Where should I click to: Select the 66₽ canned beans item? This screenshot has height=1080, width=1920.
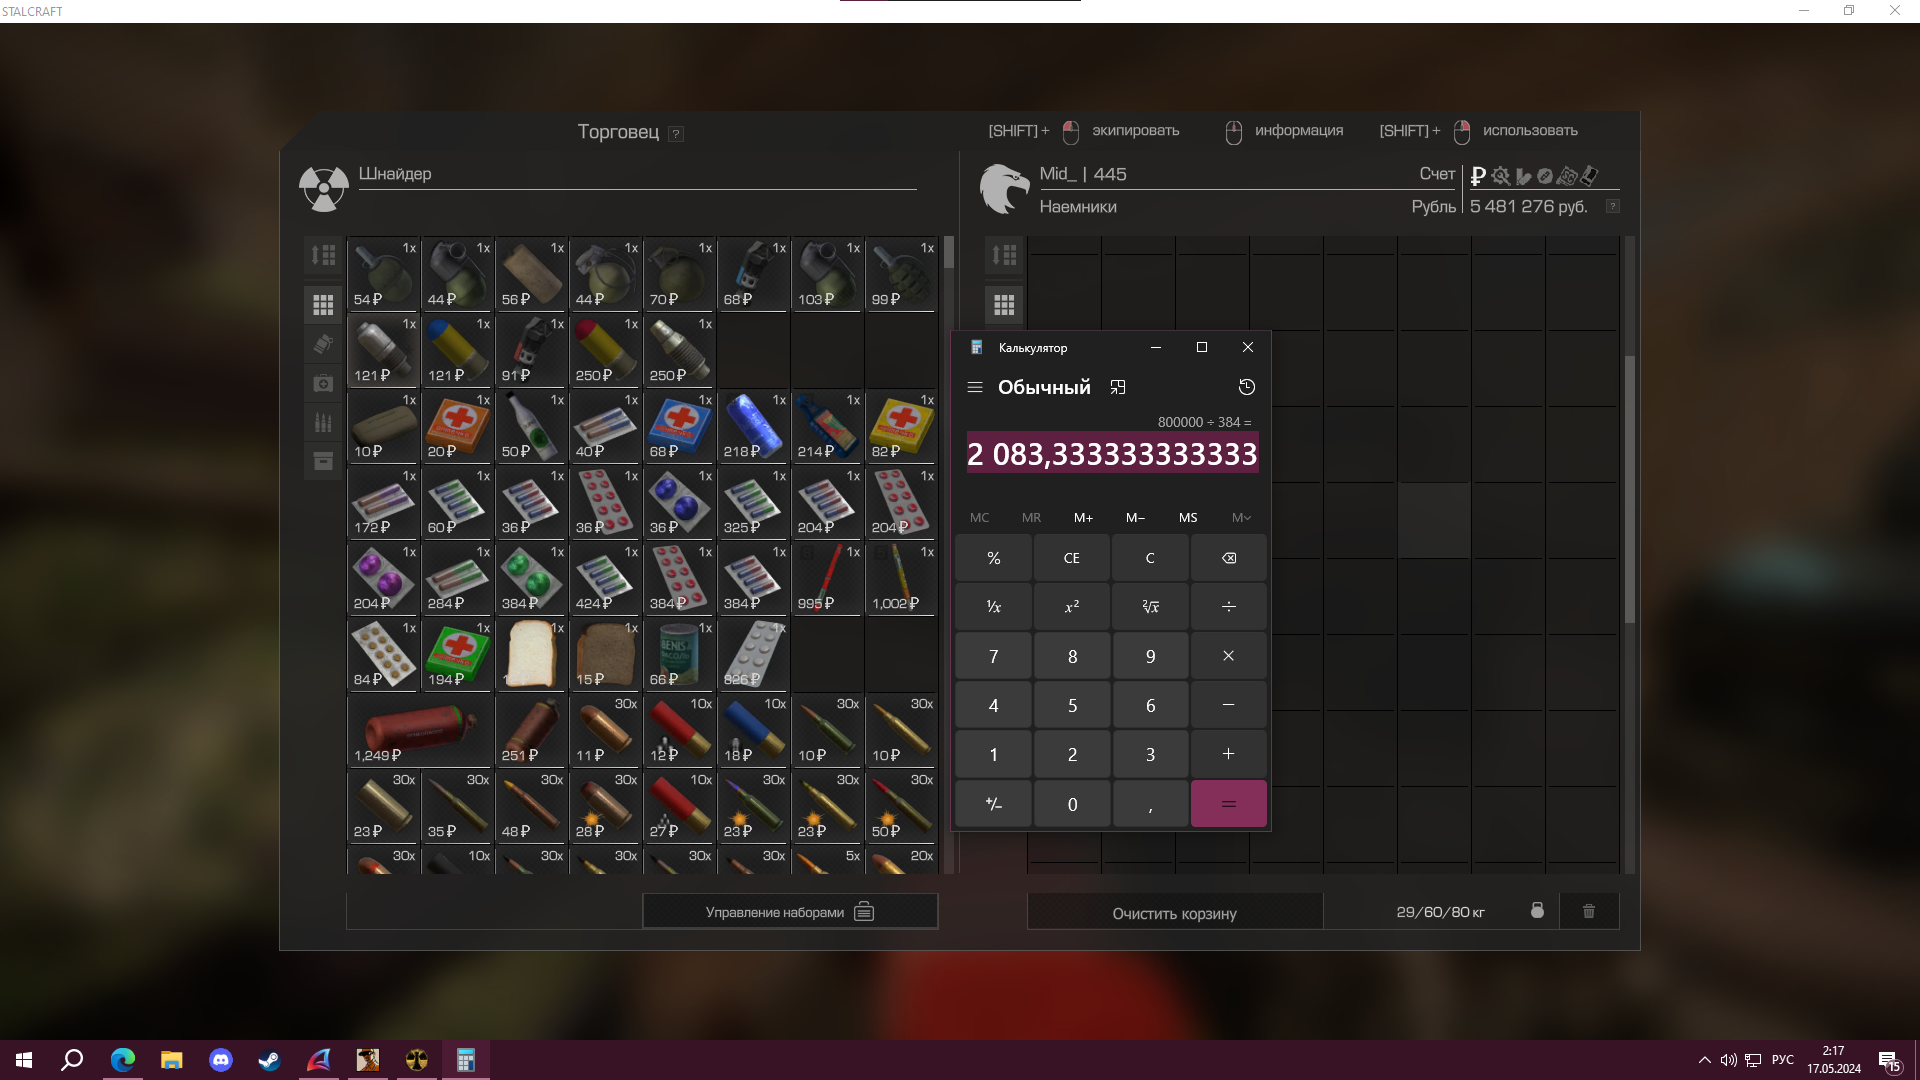point(679,656)
